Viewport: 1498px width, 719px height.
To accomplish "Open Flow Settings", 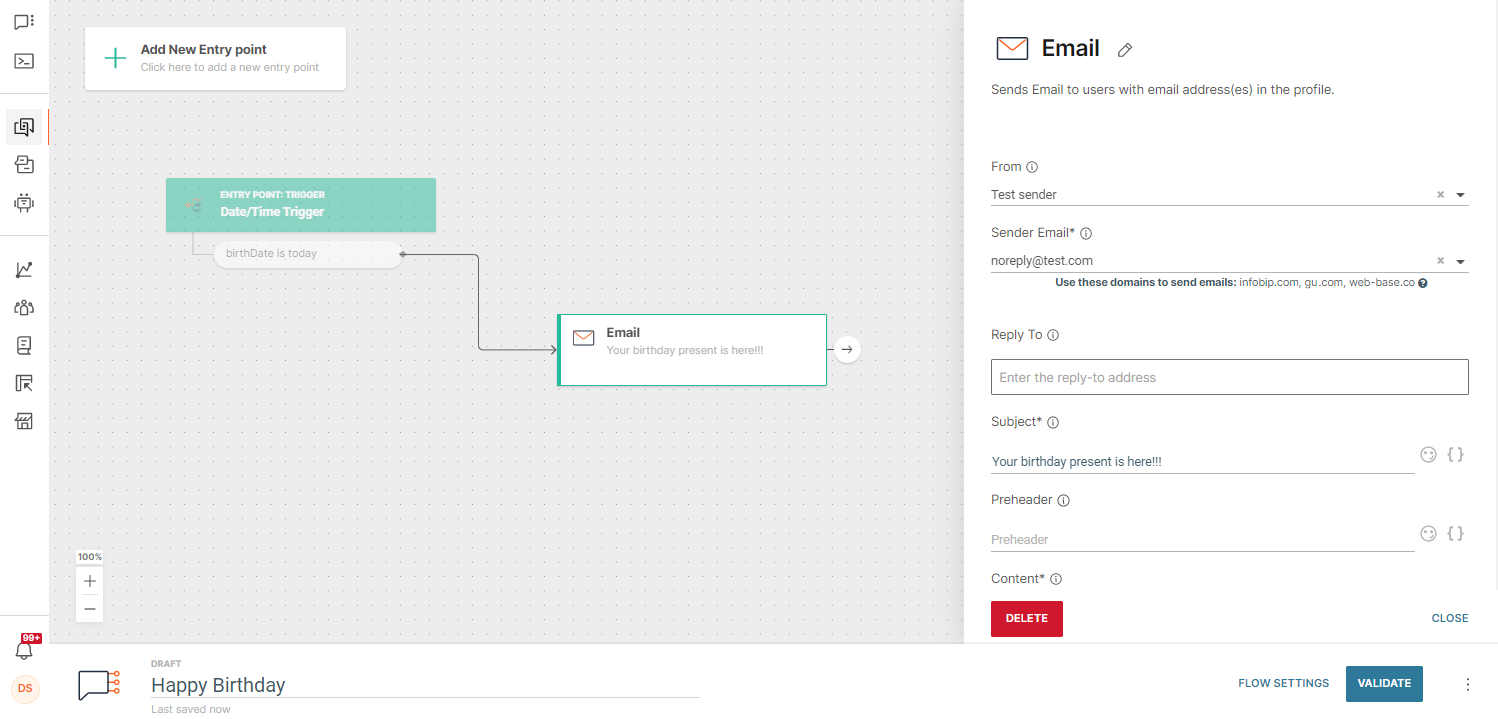I will point(1283,683).
